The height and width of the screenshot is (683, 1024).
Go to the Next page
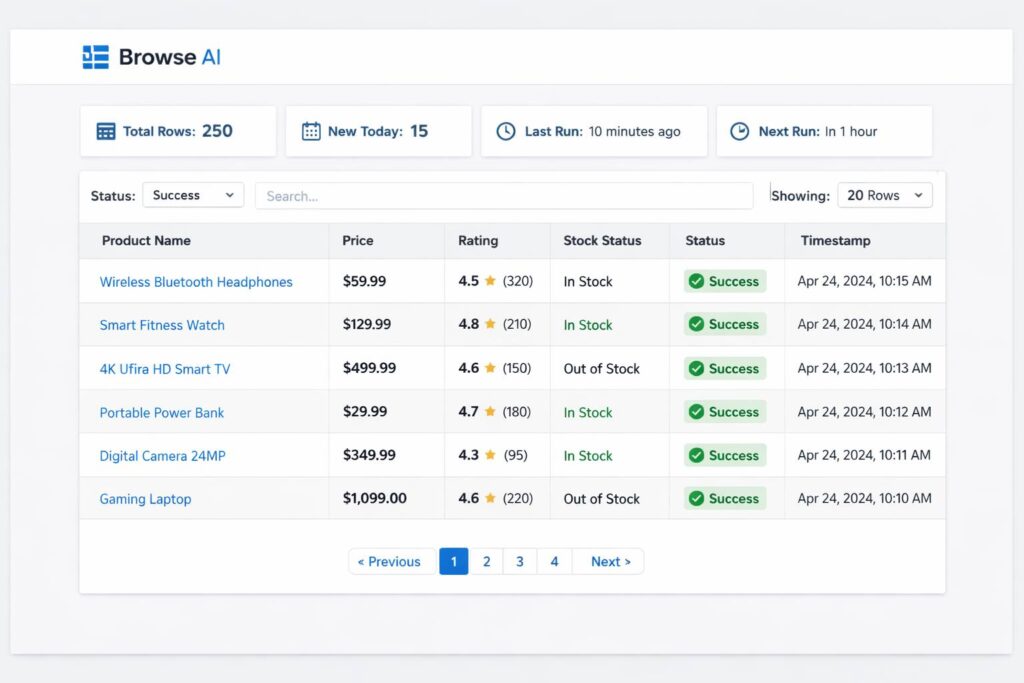pos(610,561)
